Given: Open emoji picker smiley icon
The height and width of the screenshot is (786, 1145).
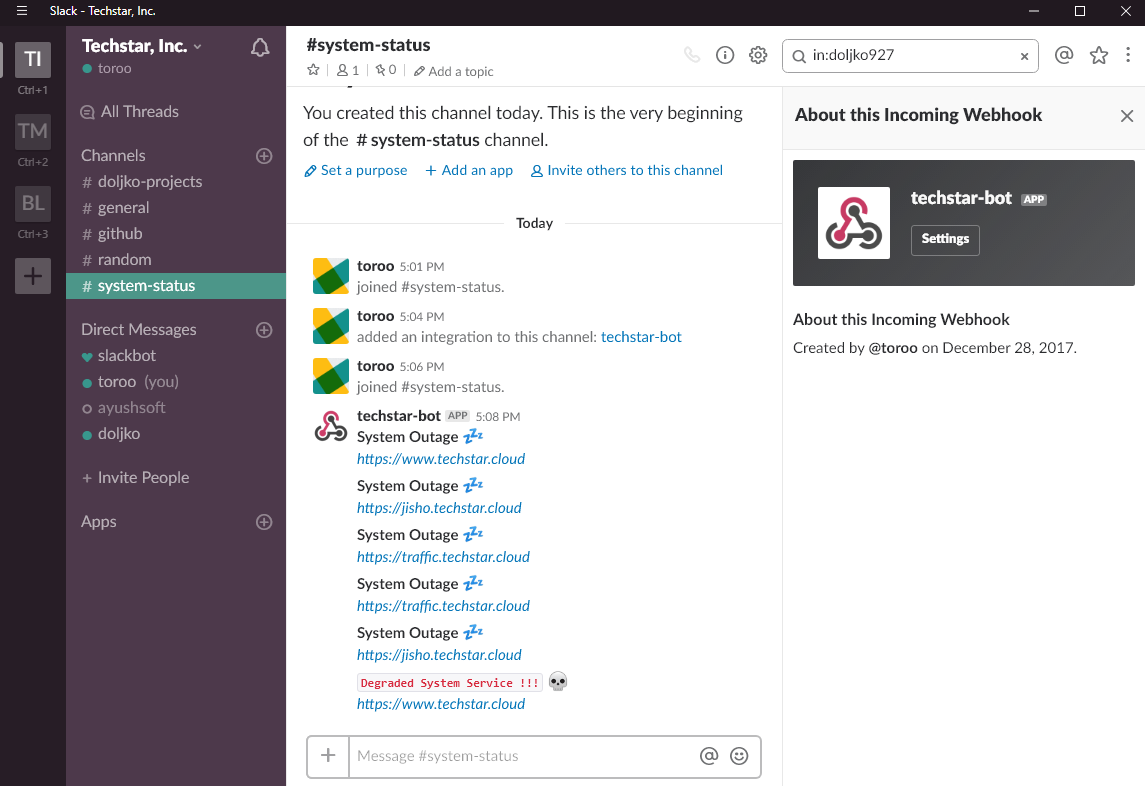Looking at the screenshot, I should tap(739, 756).
